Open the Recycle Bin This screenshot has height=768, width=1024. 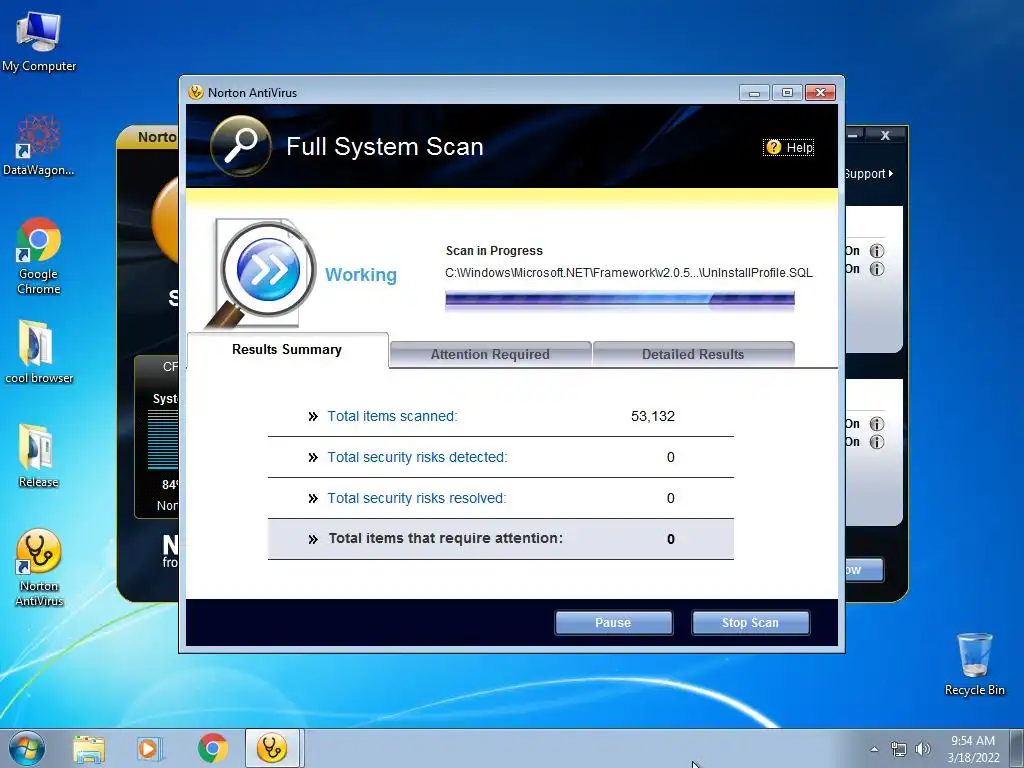point(974,664)
